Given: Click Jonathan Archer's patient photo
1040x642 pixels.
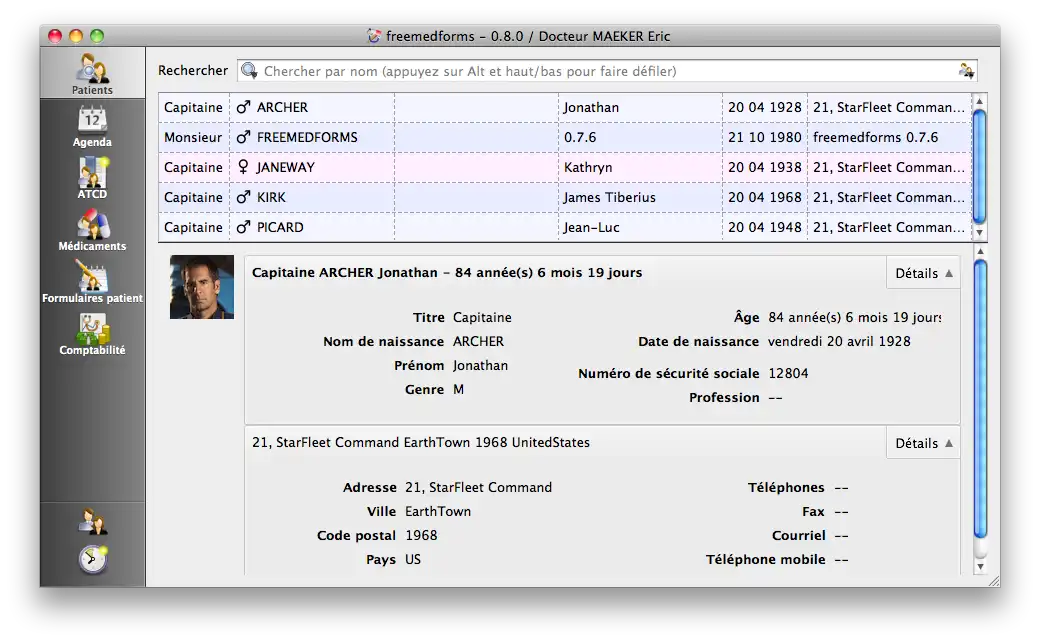Looking at the screenshot, I should tap(202, 287).
